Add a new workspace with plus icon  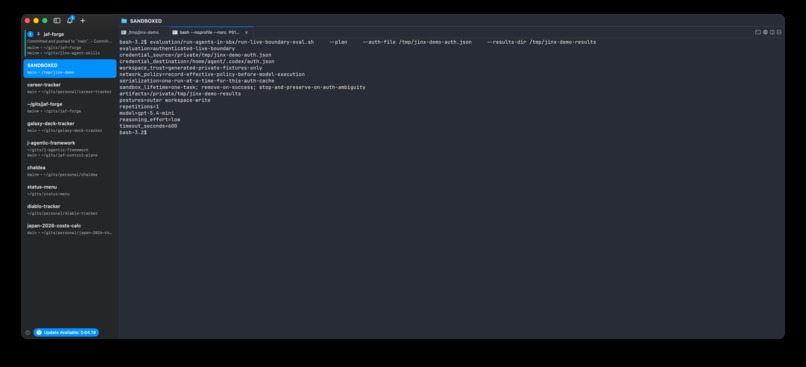(x=83, y=21)
